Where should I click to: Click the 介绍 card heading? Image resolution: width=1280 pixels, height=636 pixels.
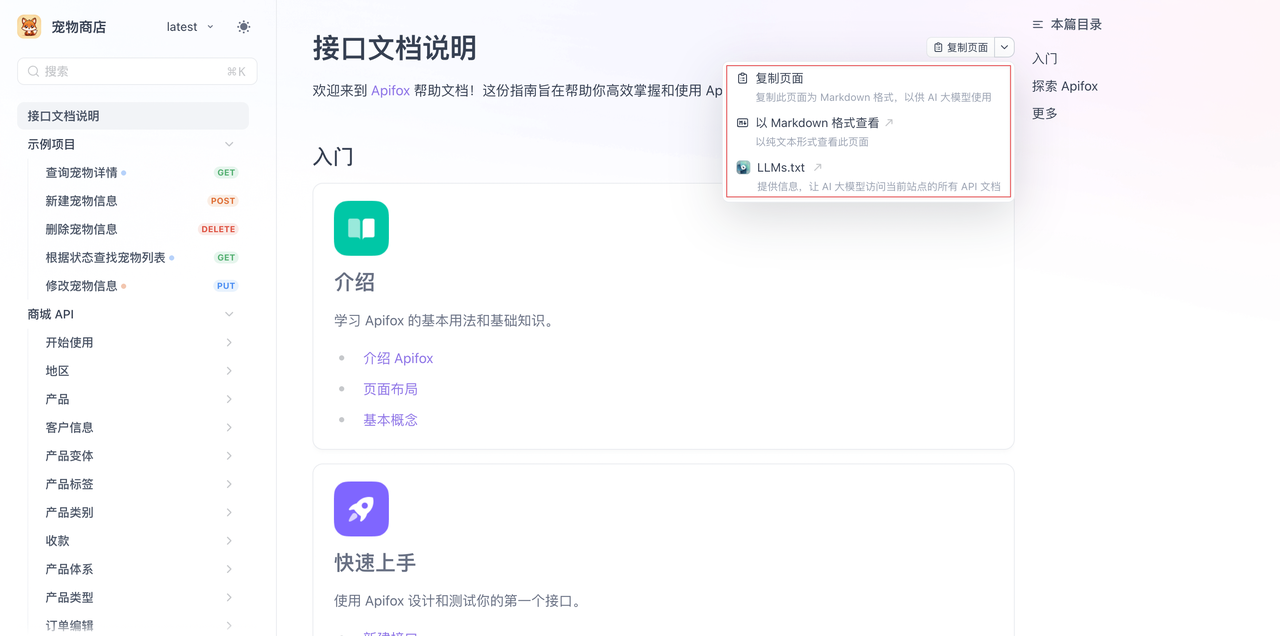354,282
